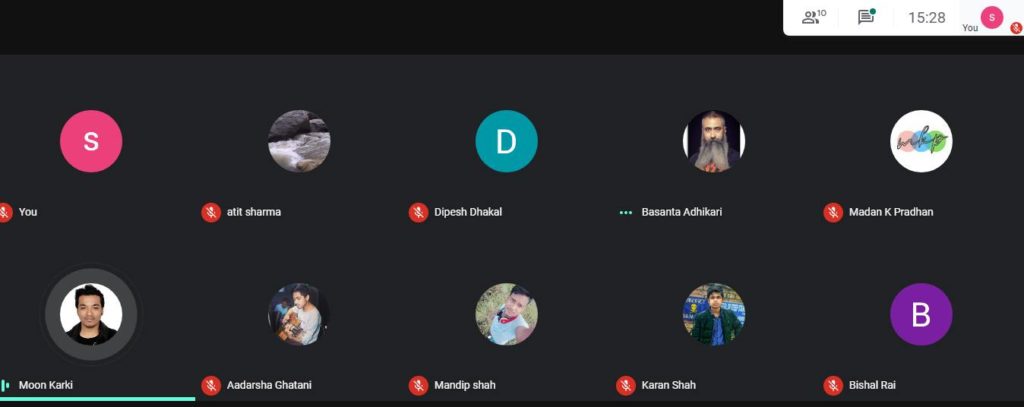Screen dimensions: 1024x407
Task: Click the muted mic icon beside Madan K Pradhan
Action: [833, 212]
